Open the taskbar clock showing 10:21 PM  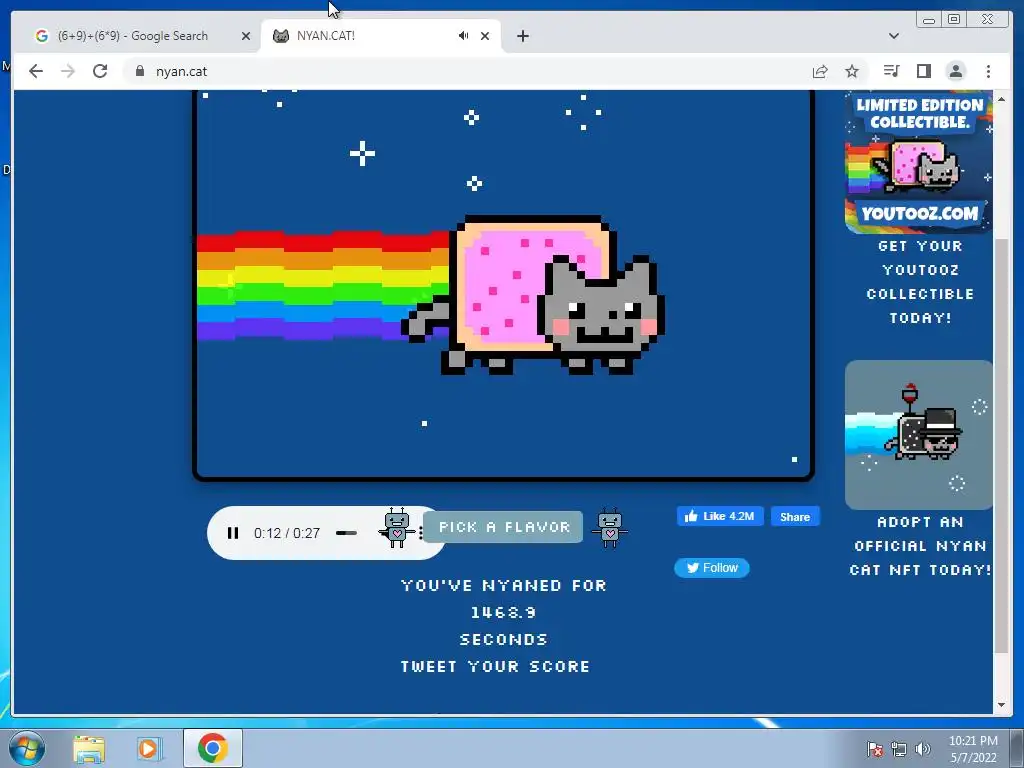click(973, 749)
